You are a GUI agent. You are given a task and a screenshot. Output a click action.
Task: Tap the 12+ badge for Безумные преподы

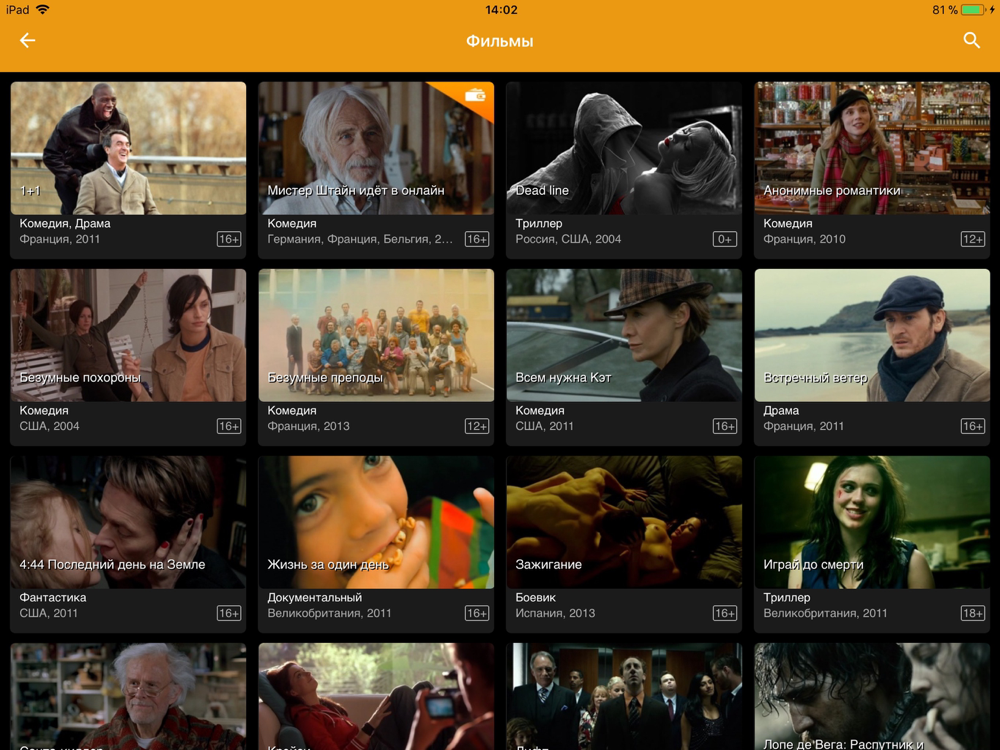[477, 426]
